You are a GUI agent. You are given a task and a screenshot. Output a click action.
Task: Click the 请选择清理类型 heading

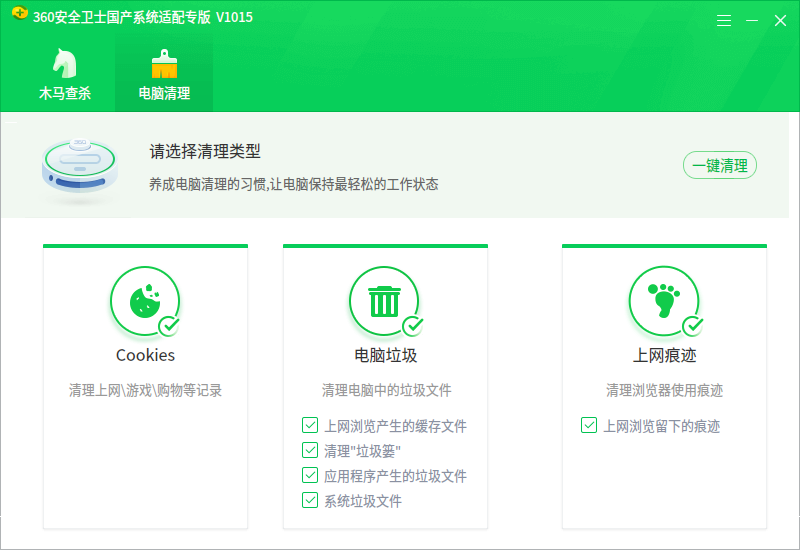click(205, 152)
